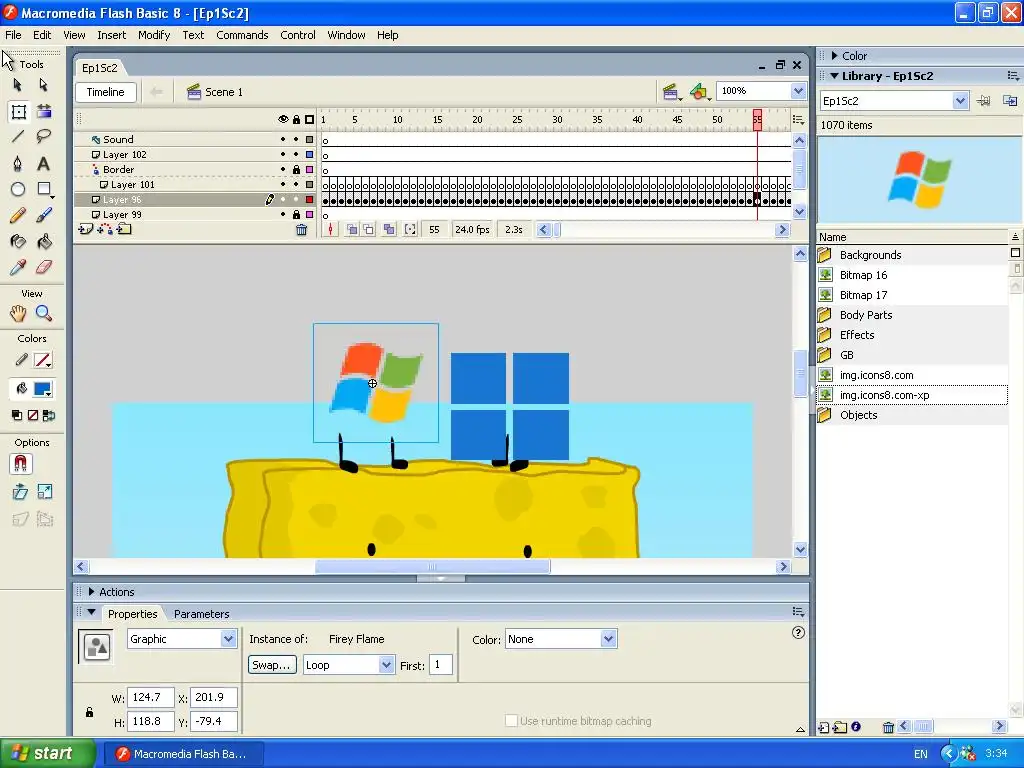Select the Pen tool
Image resolution: width=1024 pixels, height=768 pixels.
pyautogui.click(x=18, y=163)
